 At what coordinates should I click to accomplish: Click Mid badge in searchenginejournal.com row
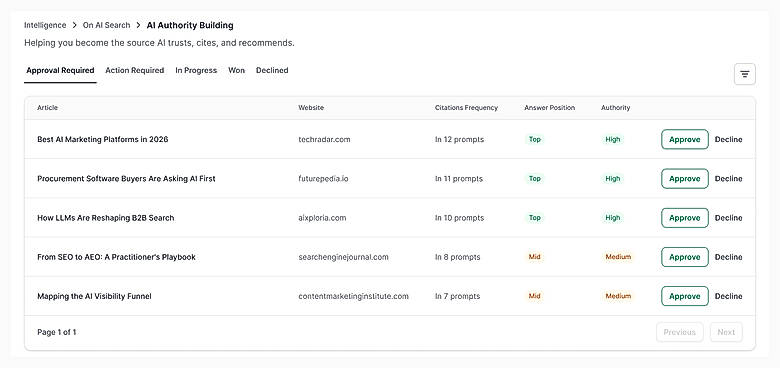click(x=535, y=257)
